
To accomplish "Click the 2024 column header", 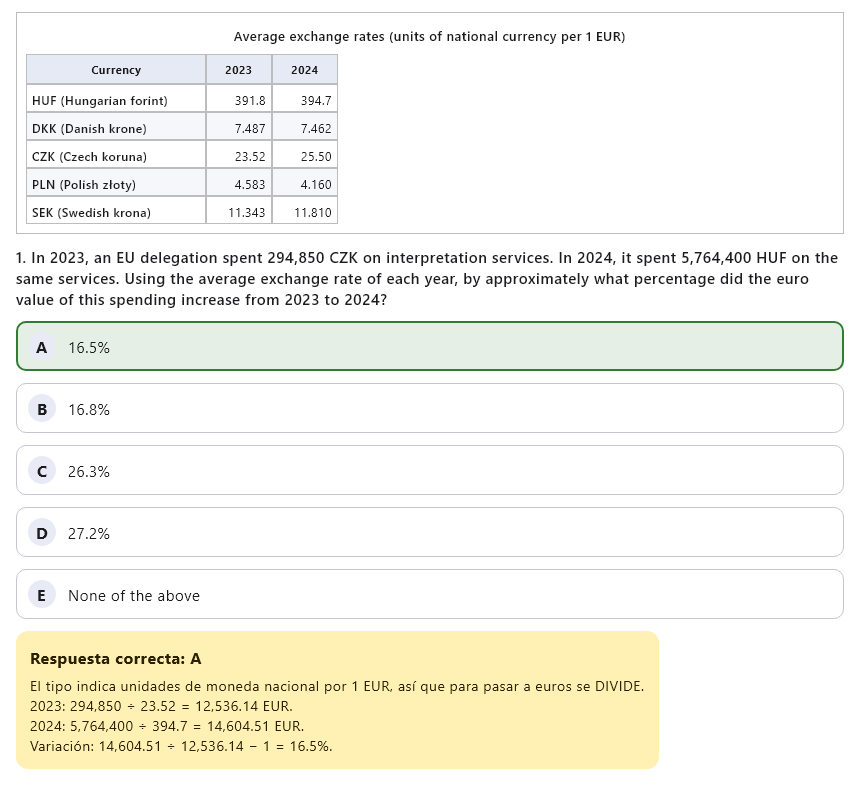I will (305, 70).
